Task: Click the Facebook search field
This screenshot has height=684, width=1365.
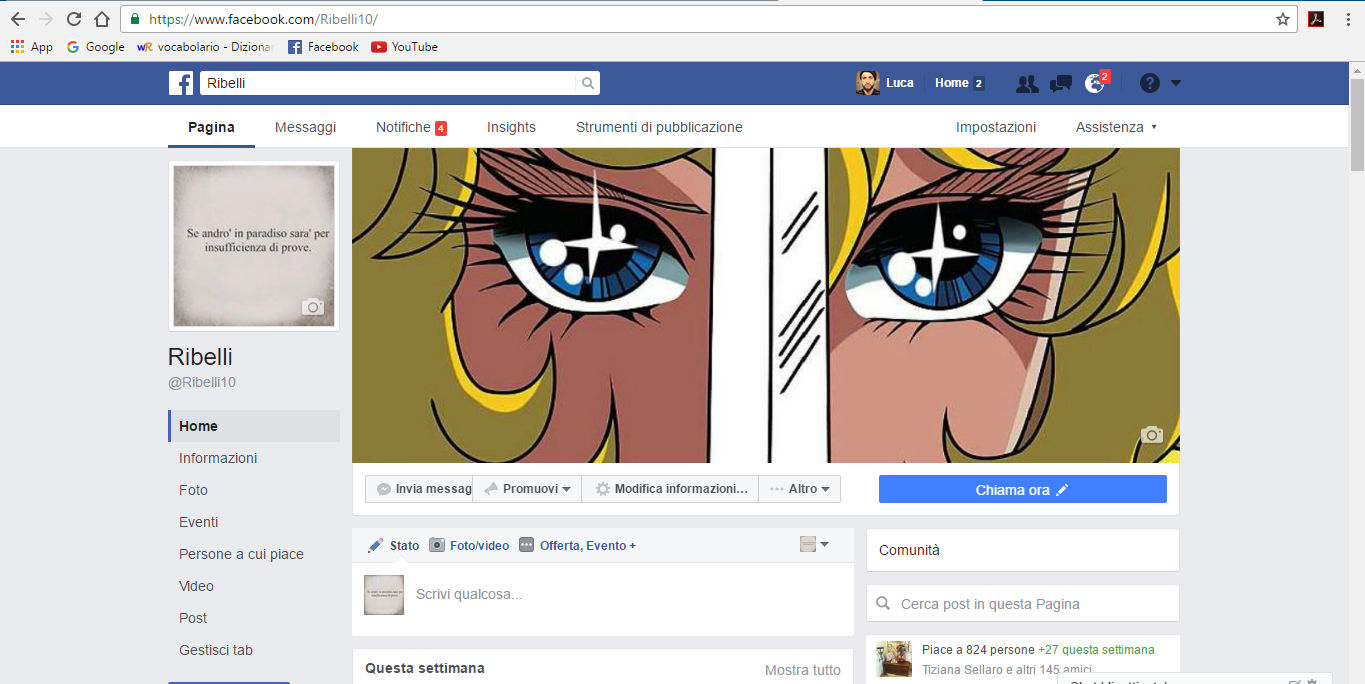Action: pos(388,83)
